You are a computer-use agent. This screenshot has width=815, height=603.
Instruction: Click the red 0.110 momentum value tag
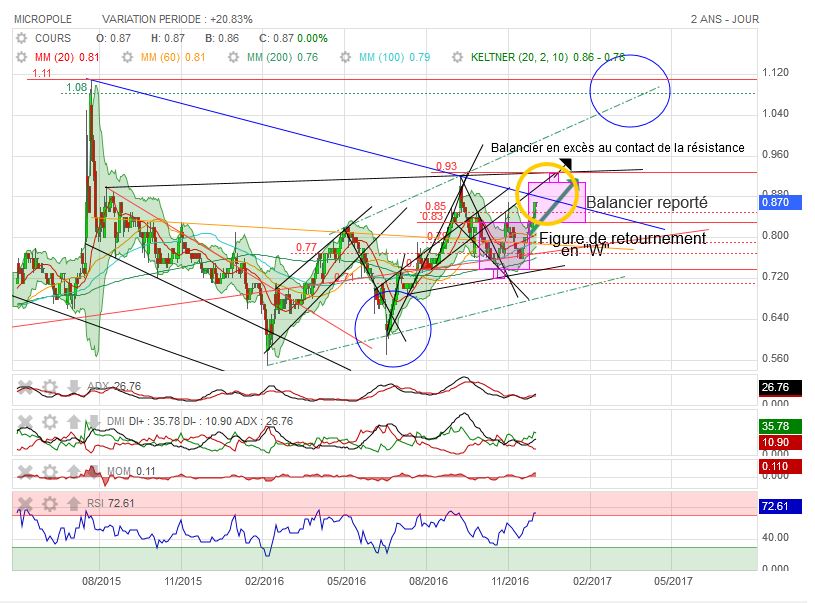781,466
